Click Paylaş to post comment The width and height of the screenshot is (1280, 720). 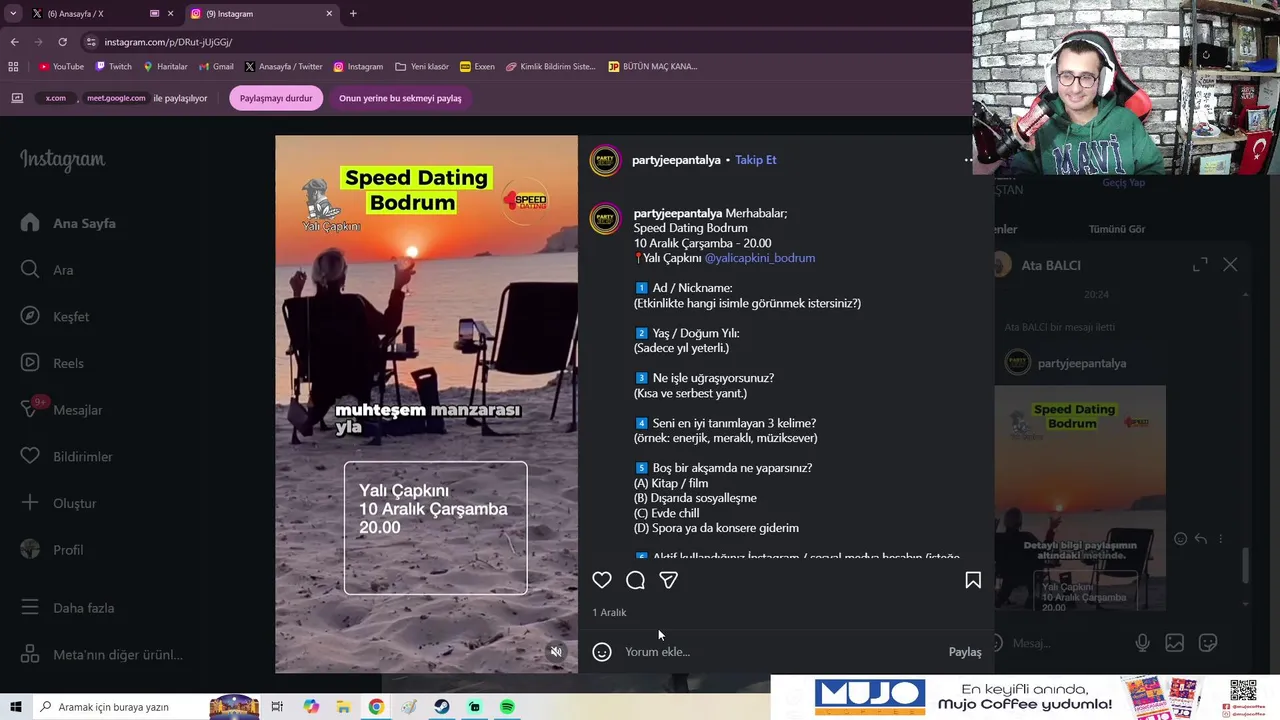[965, 652]
